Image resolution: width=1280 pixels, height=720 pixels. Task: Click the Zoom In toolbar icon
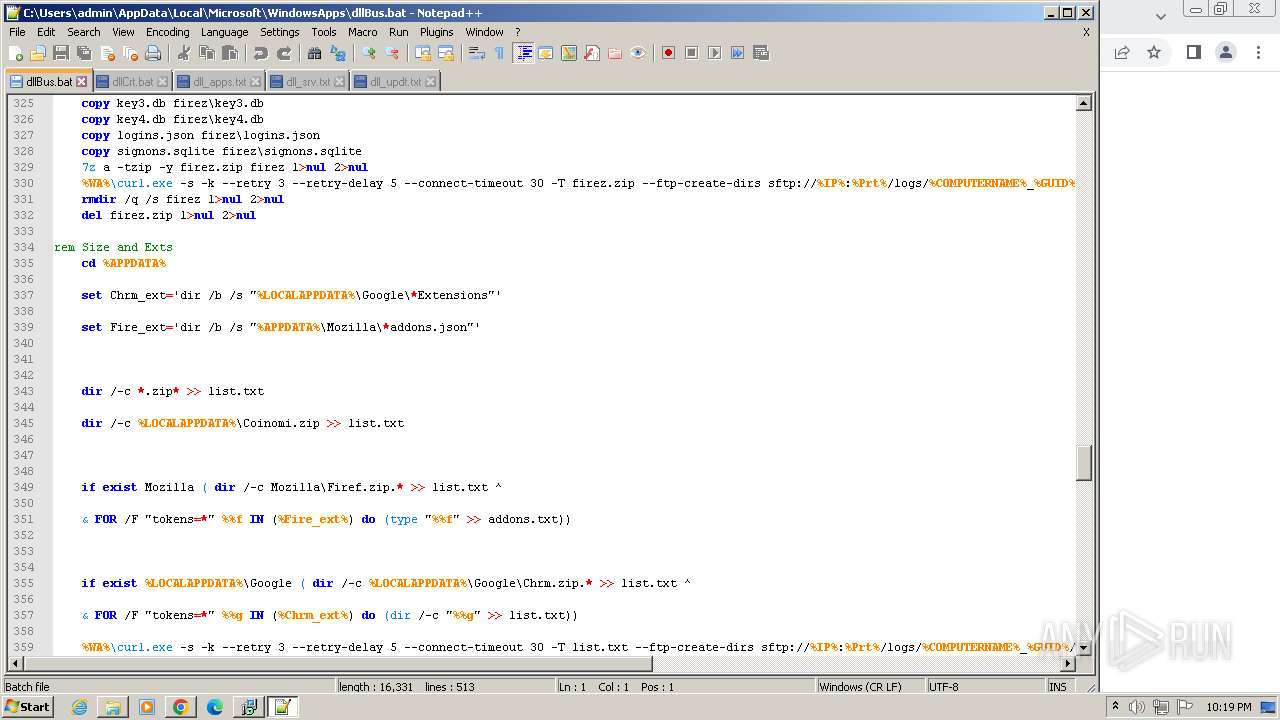click(369, 53)
